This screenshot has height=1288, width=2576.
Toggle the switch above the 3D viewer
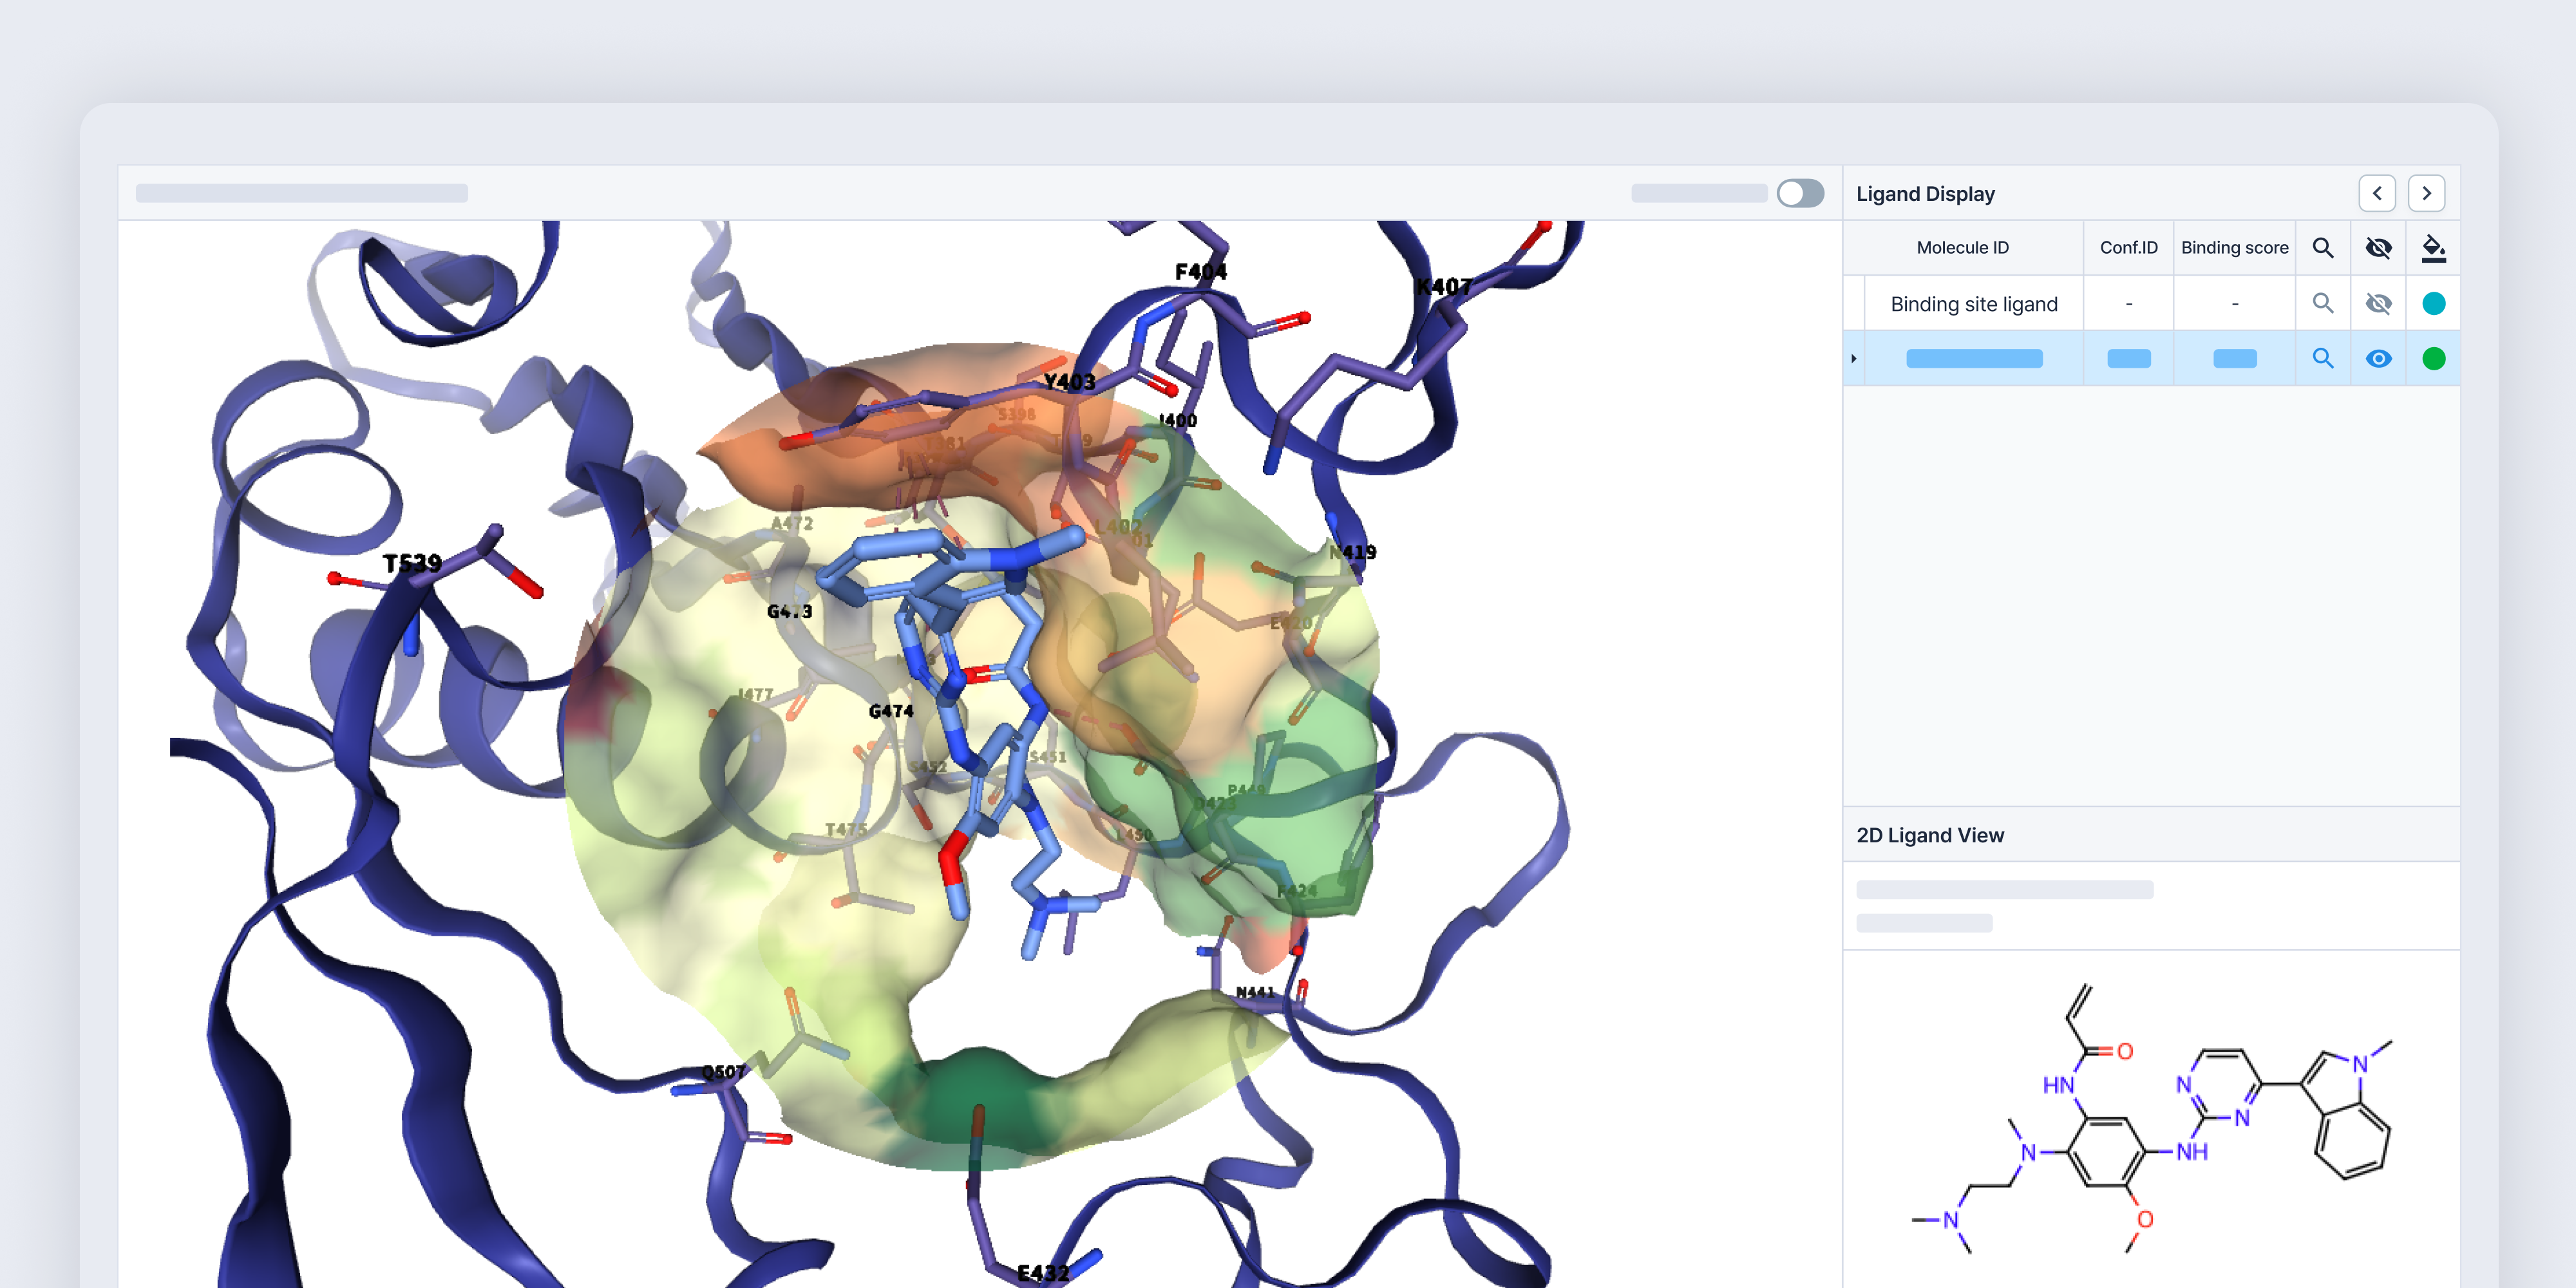coord(1800,193)
